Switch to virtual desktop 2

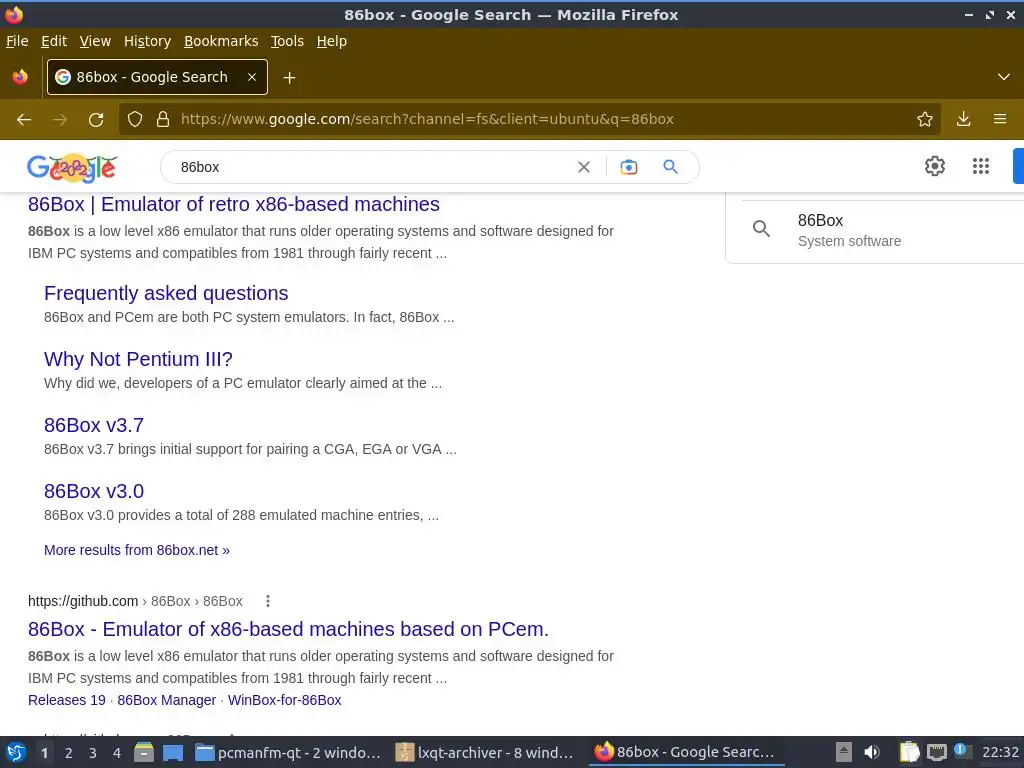[69, 753]
